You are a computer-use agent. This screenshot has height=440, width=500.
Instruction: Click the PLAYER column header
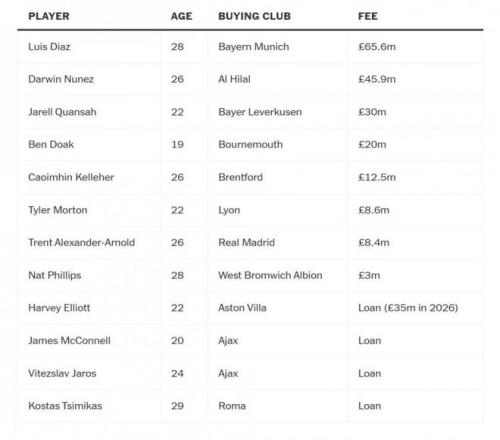point(49,16)
